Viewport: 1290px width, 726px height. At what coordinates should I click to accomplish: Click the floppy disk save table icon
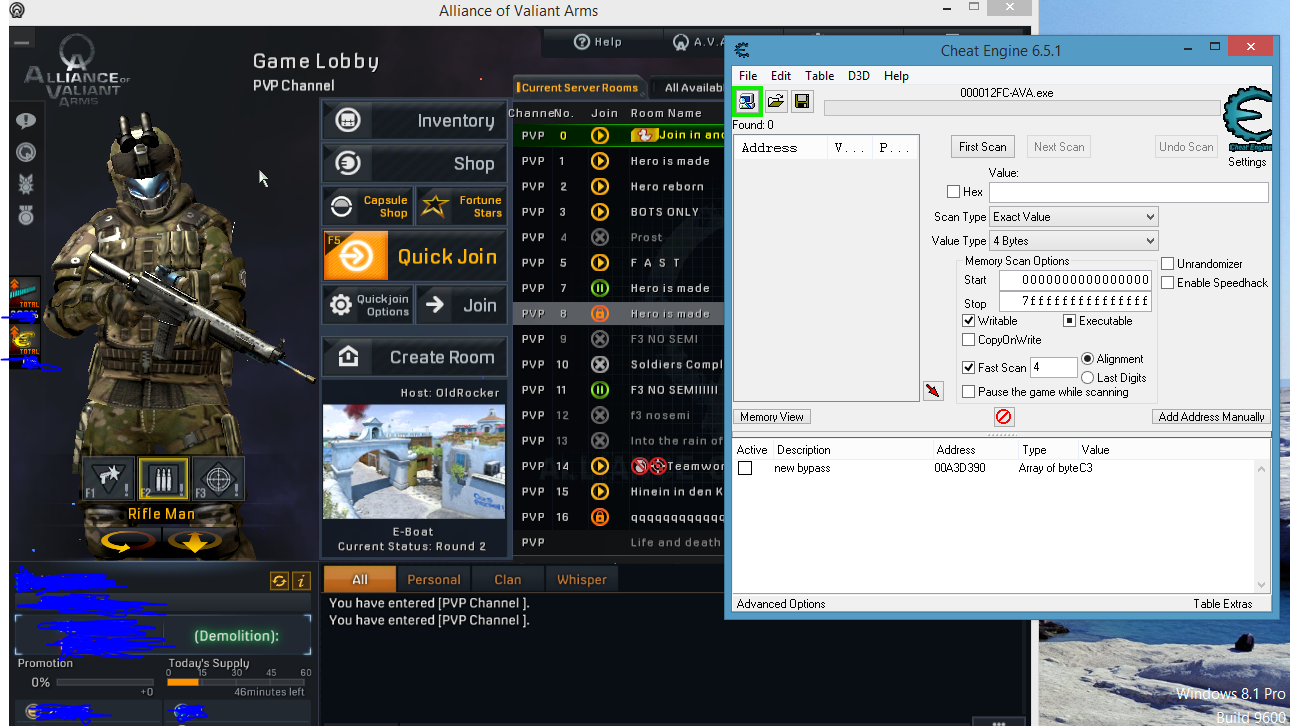[x=802, y=101]
